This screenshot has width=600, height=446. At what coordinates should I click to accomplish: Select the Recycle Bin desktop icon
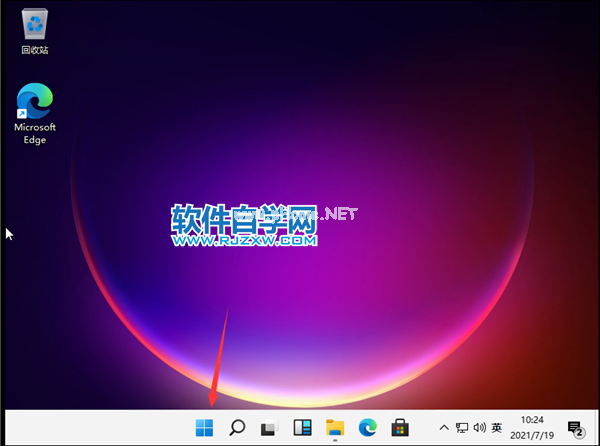point(35,31)
